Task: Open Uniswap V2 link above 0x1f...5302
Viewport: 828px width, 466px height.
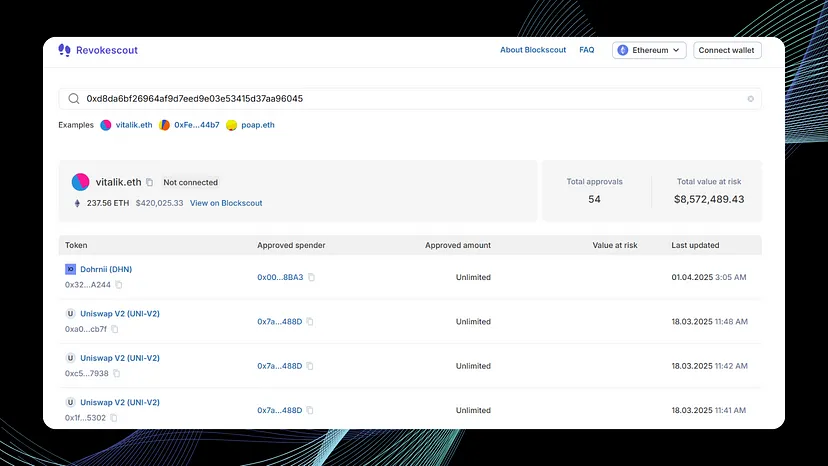Action: [120, 403]
